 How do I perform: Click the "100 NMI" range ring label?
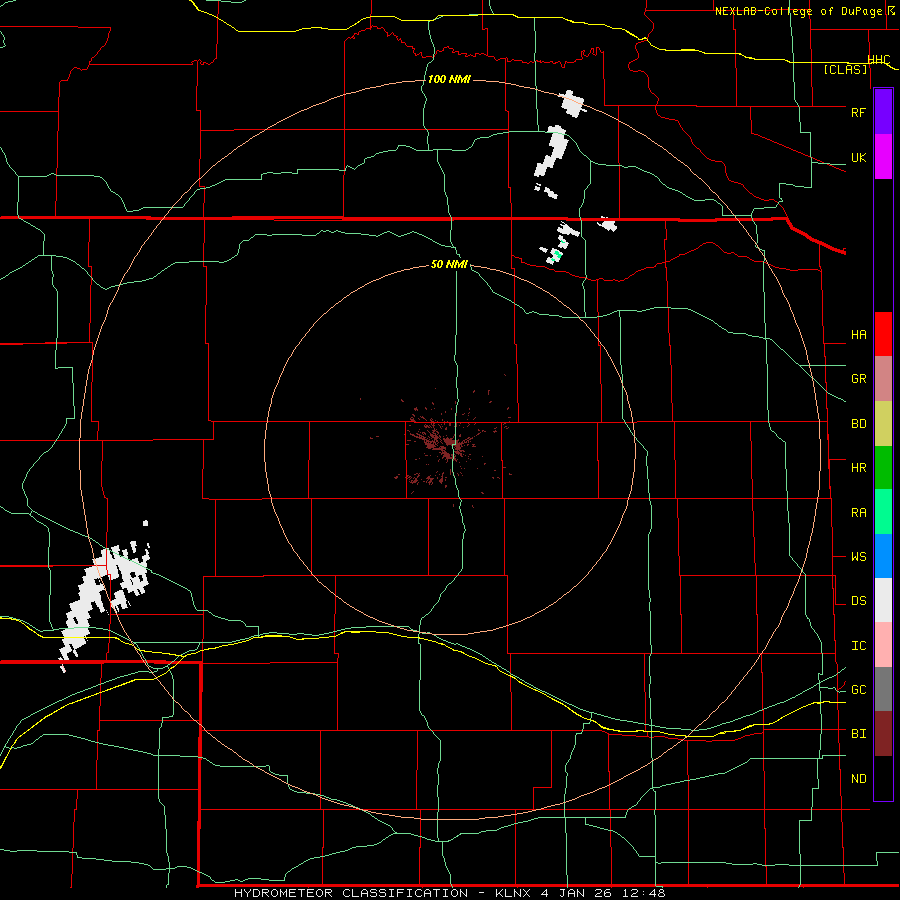[449, 79]
